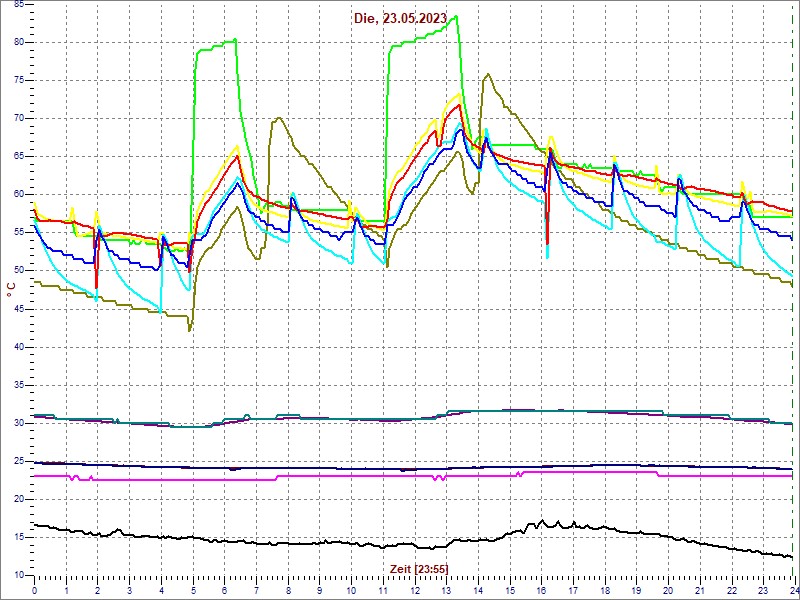Screen dimensions: 800x600
Task: Click hour 9 on the time axis
Action: pyautogui.click(x=319, y=590)
